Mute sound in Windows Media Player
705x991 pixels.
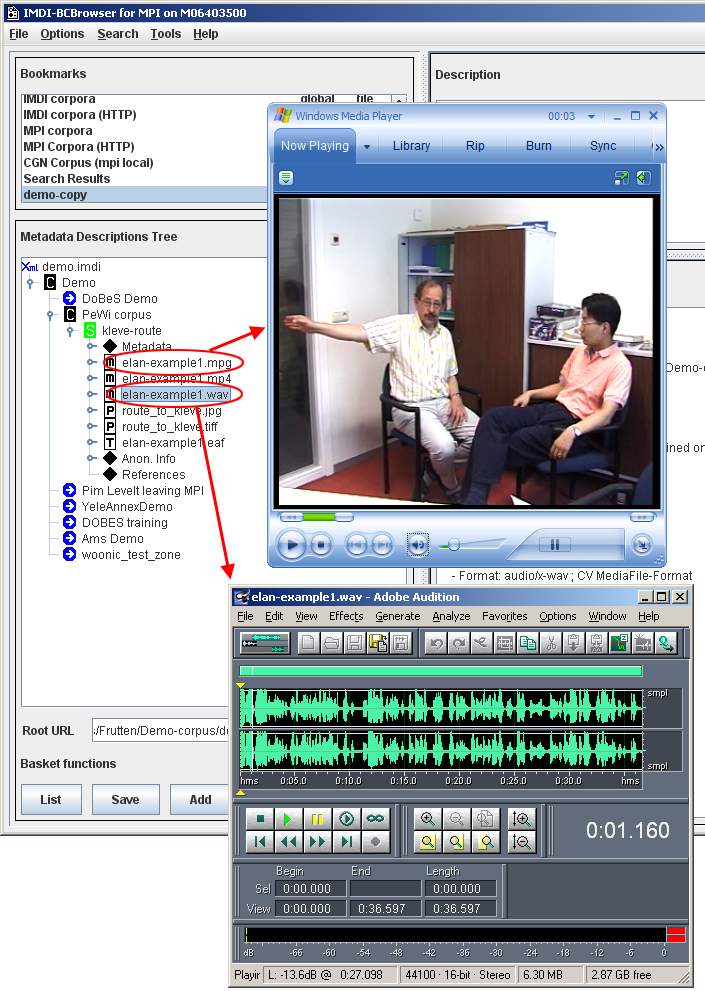pos(417,545)
